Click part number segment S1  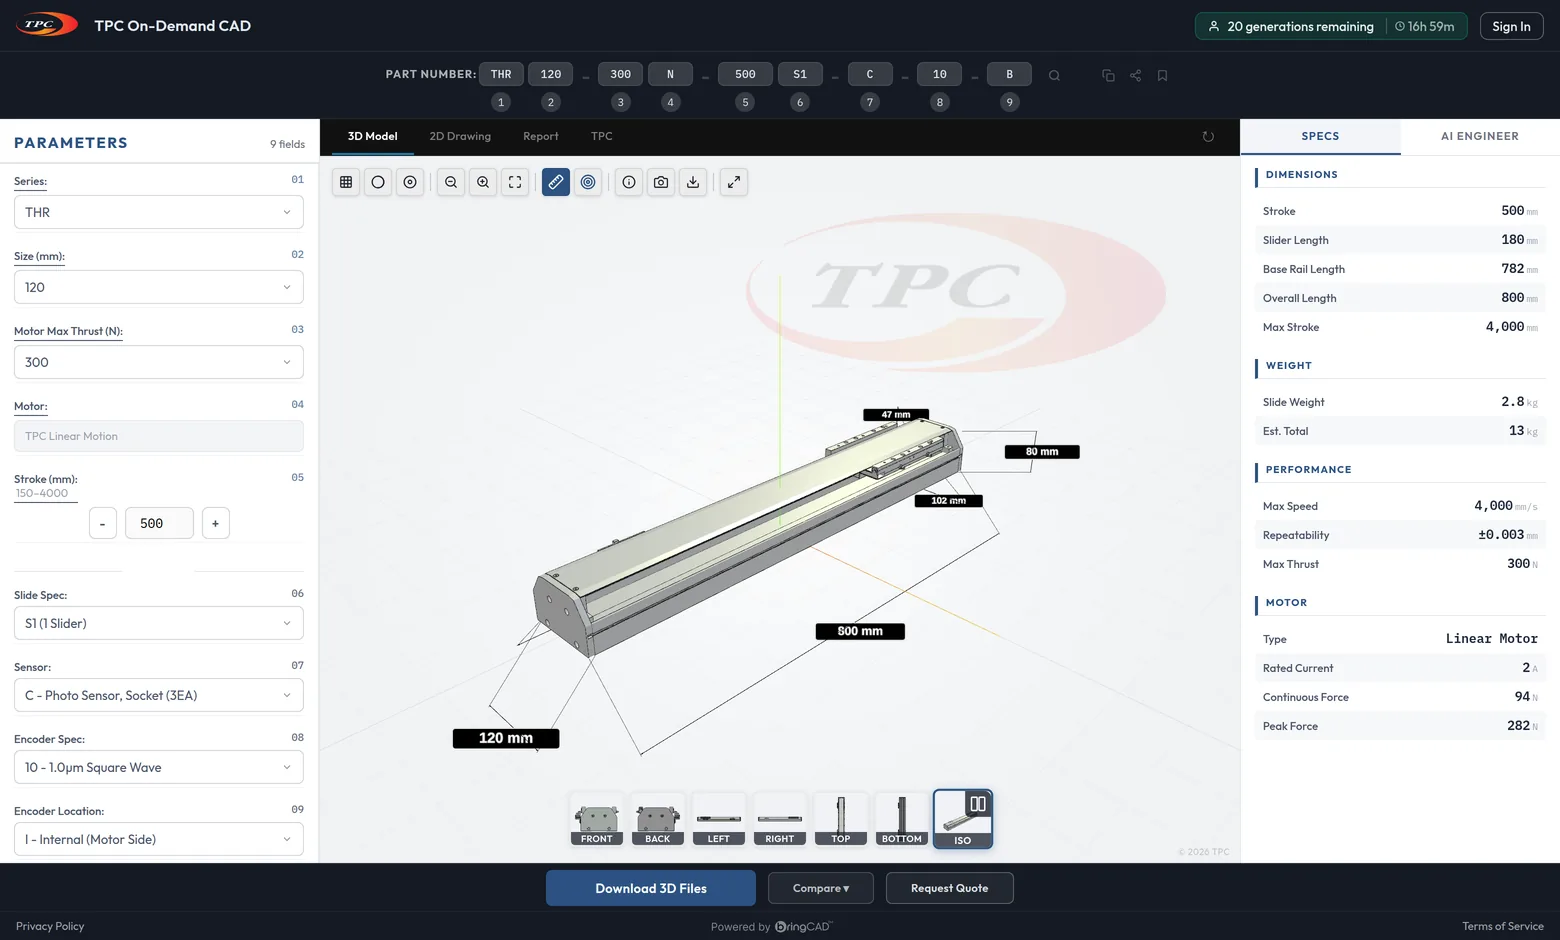point(800,74)
